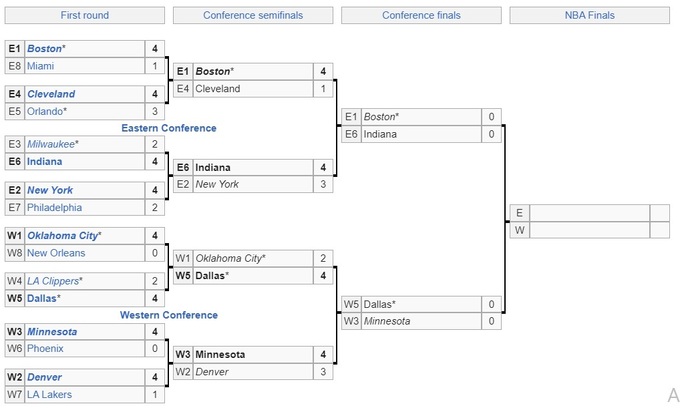Open Indiana in the Conference finals column
This screenshot has width=680, height=408.
point(380,134)
